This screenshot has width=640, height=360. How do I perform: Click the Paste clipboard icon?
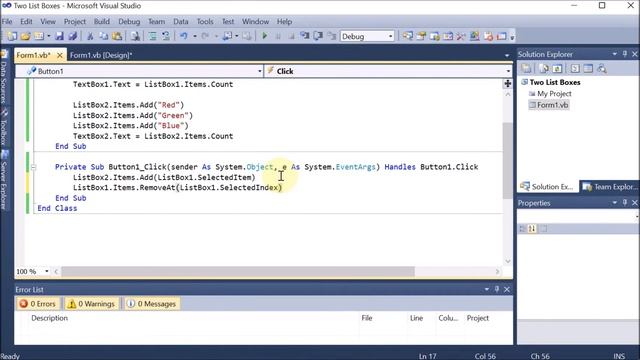pyautogui.click(x=117, y=36)
